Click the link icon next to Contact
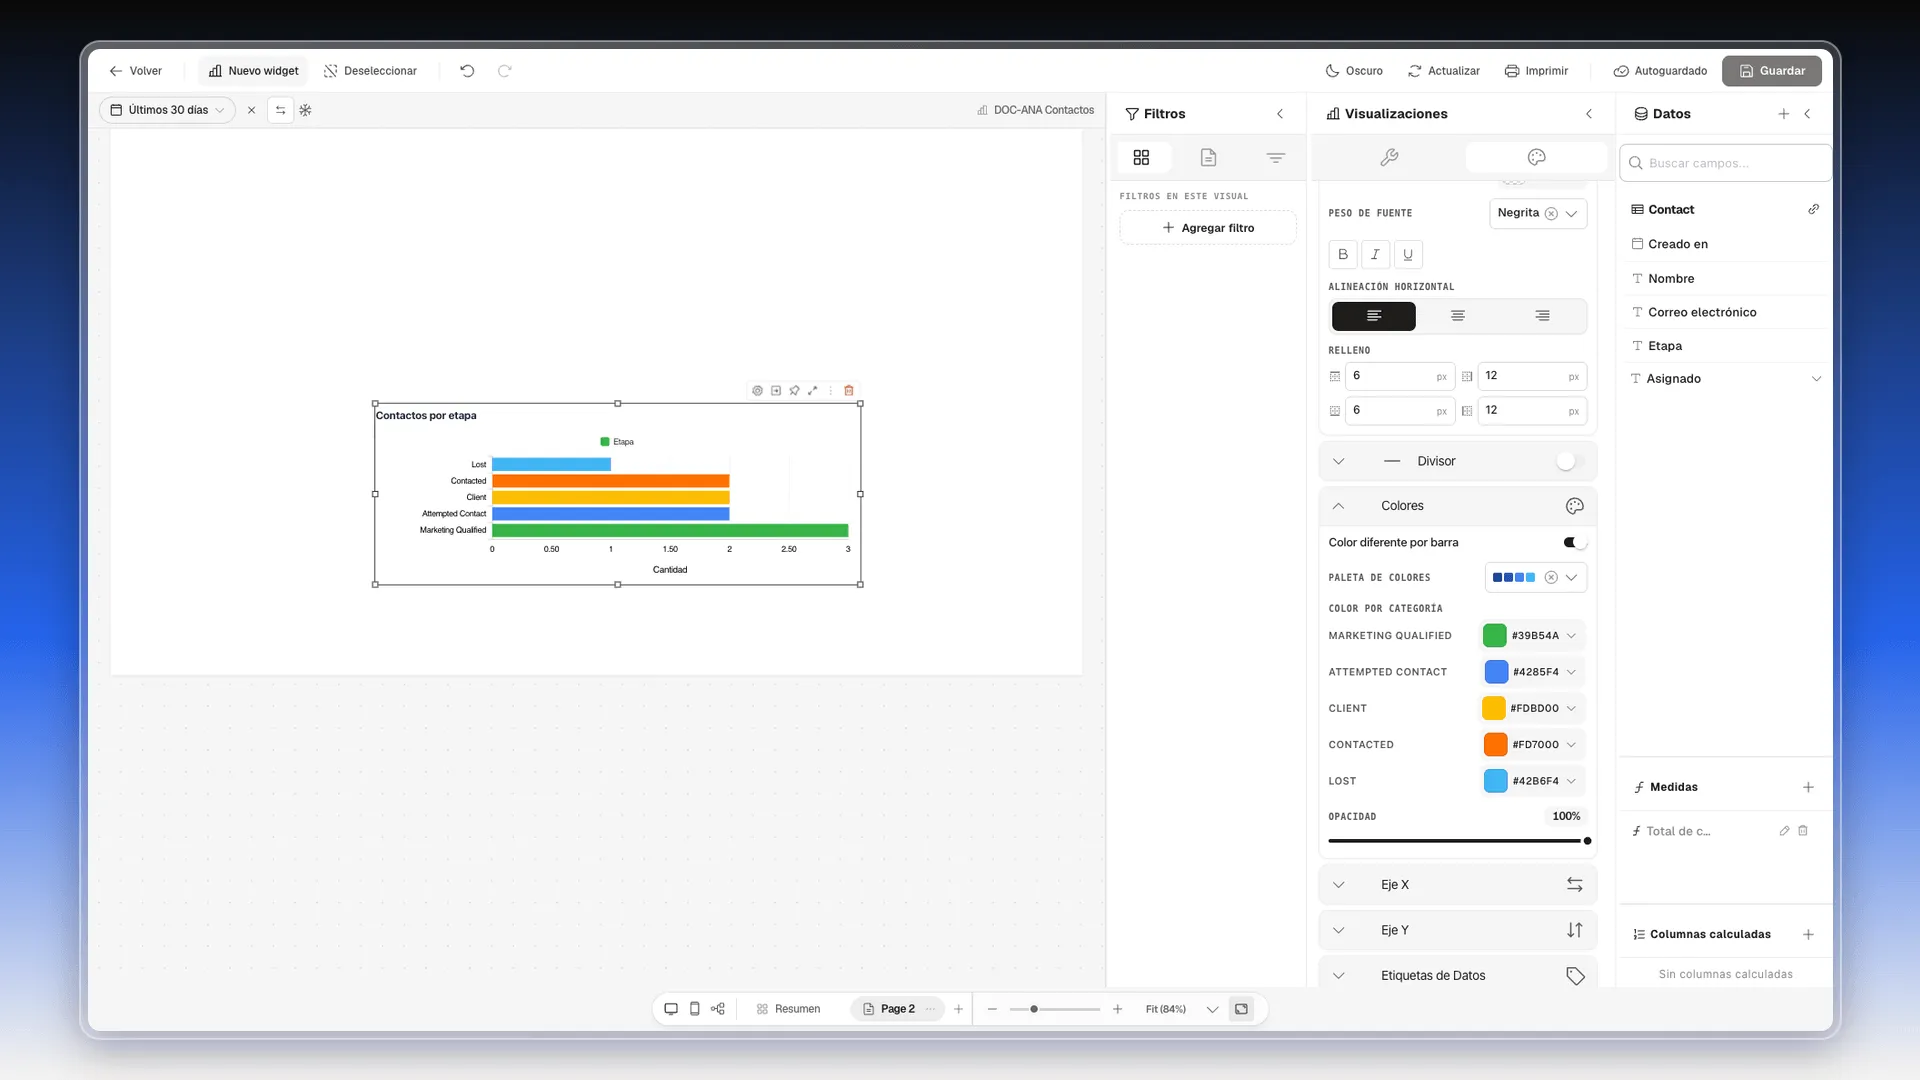The image size is (1920, 1080). [x=1813, y=210]
